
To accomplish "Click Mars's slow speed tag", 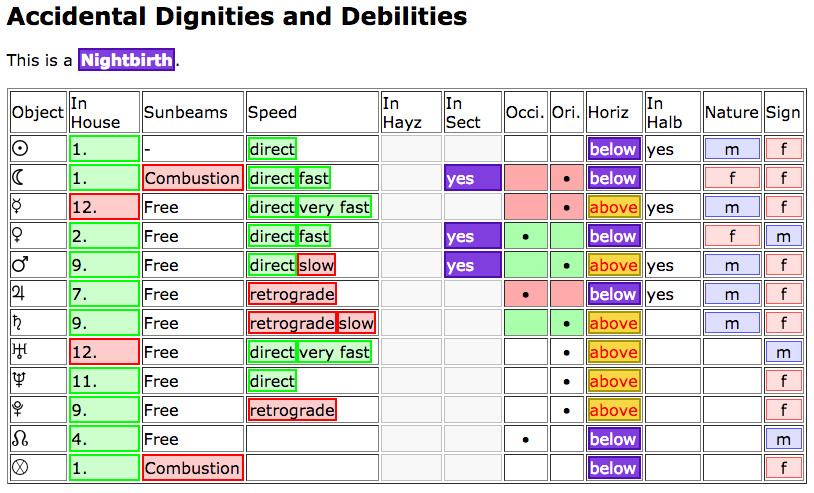I will coord(316,265).
